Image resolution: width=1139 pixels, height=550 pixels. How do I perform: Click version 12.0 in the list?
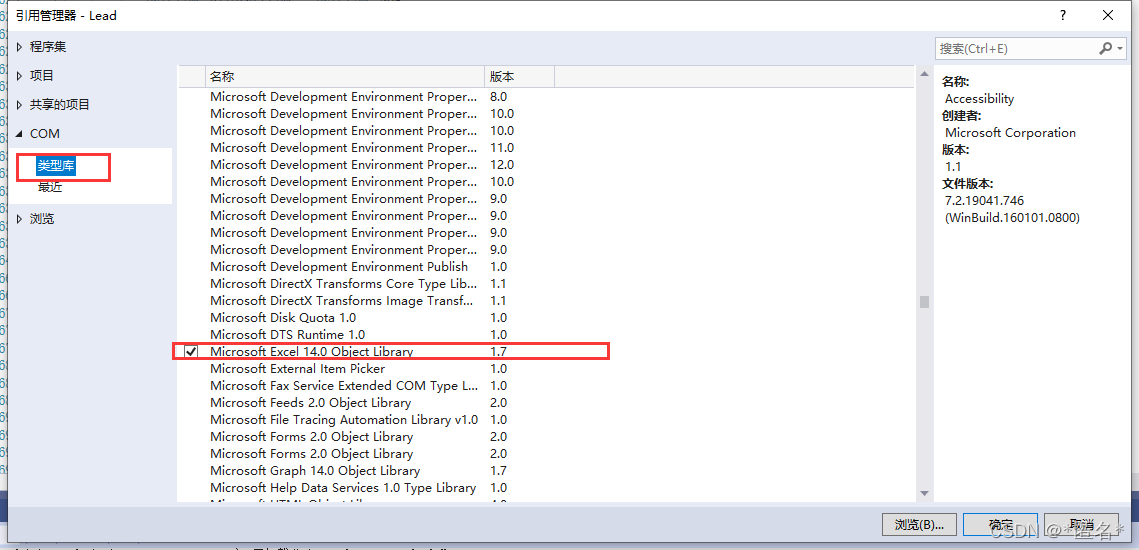501,164
